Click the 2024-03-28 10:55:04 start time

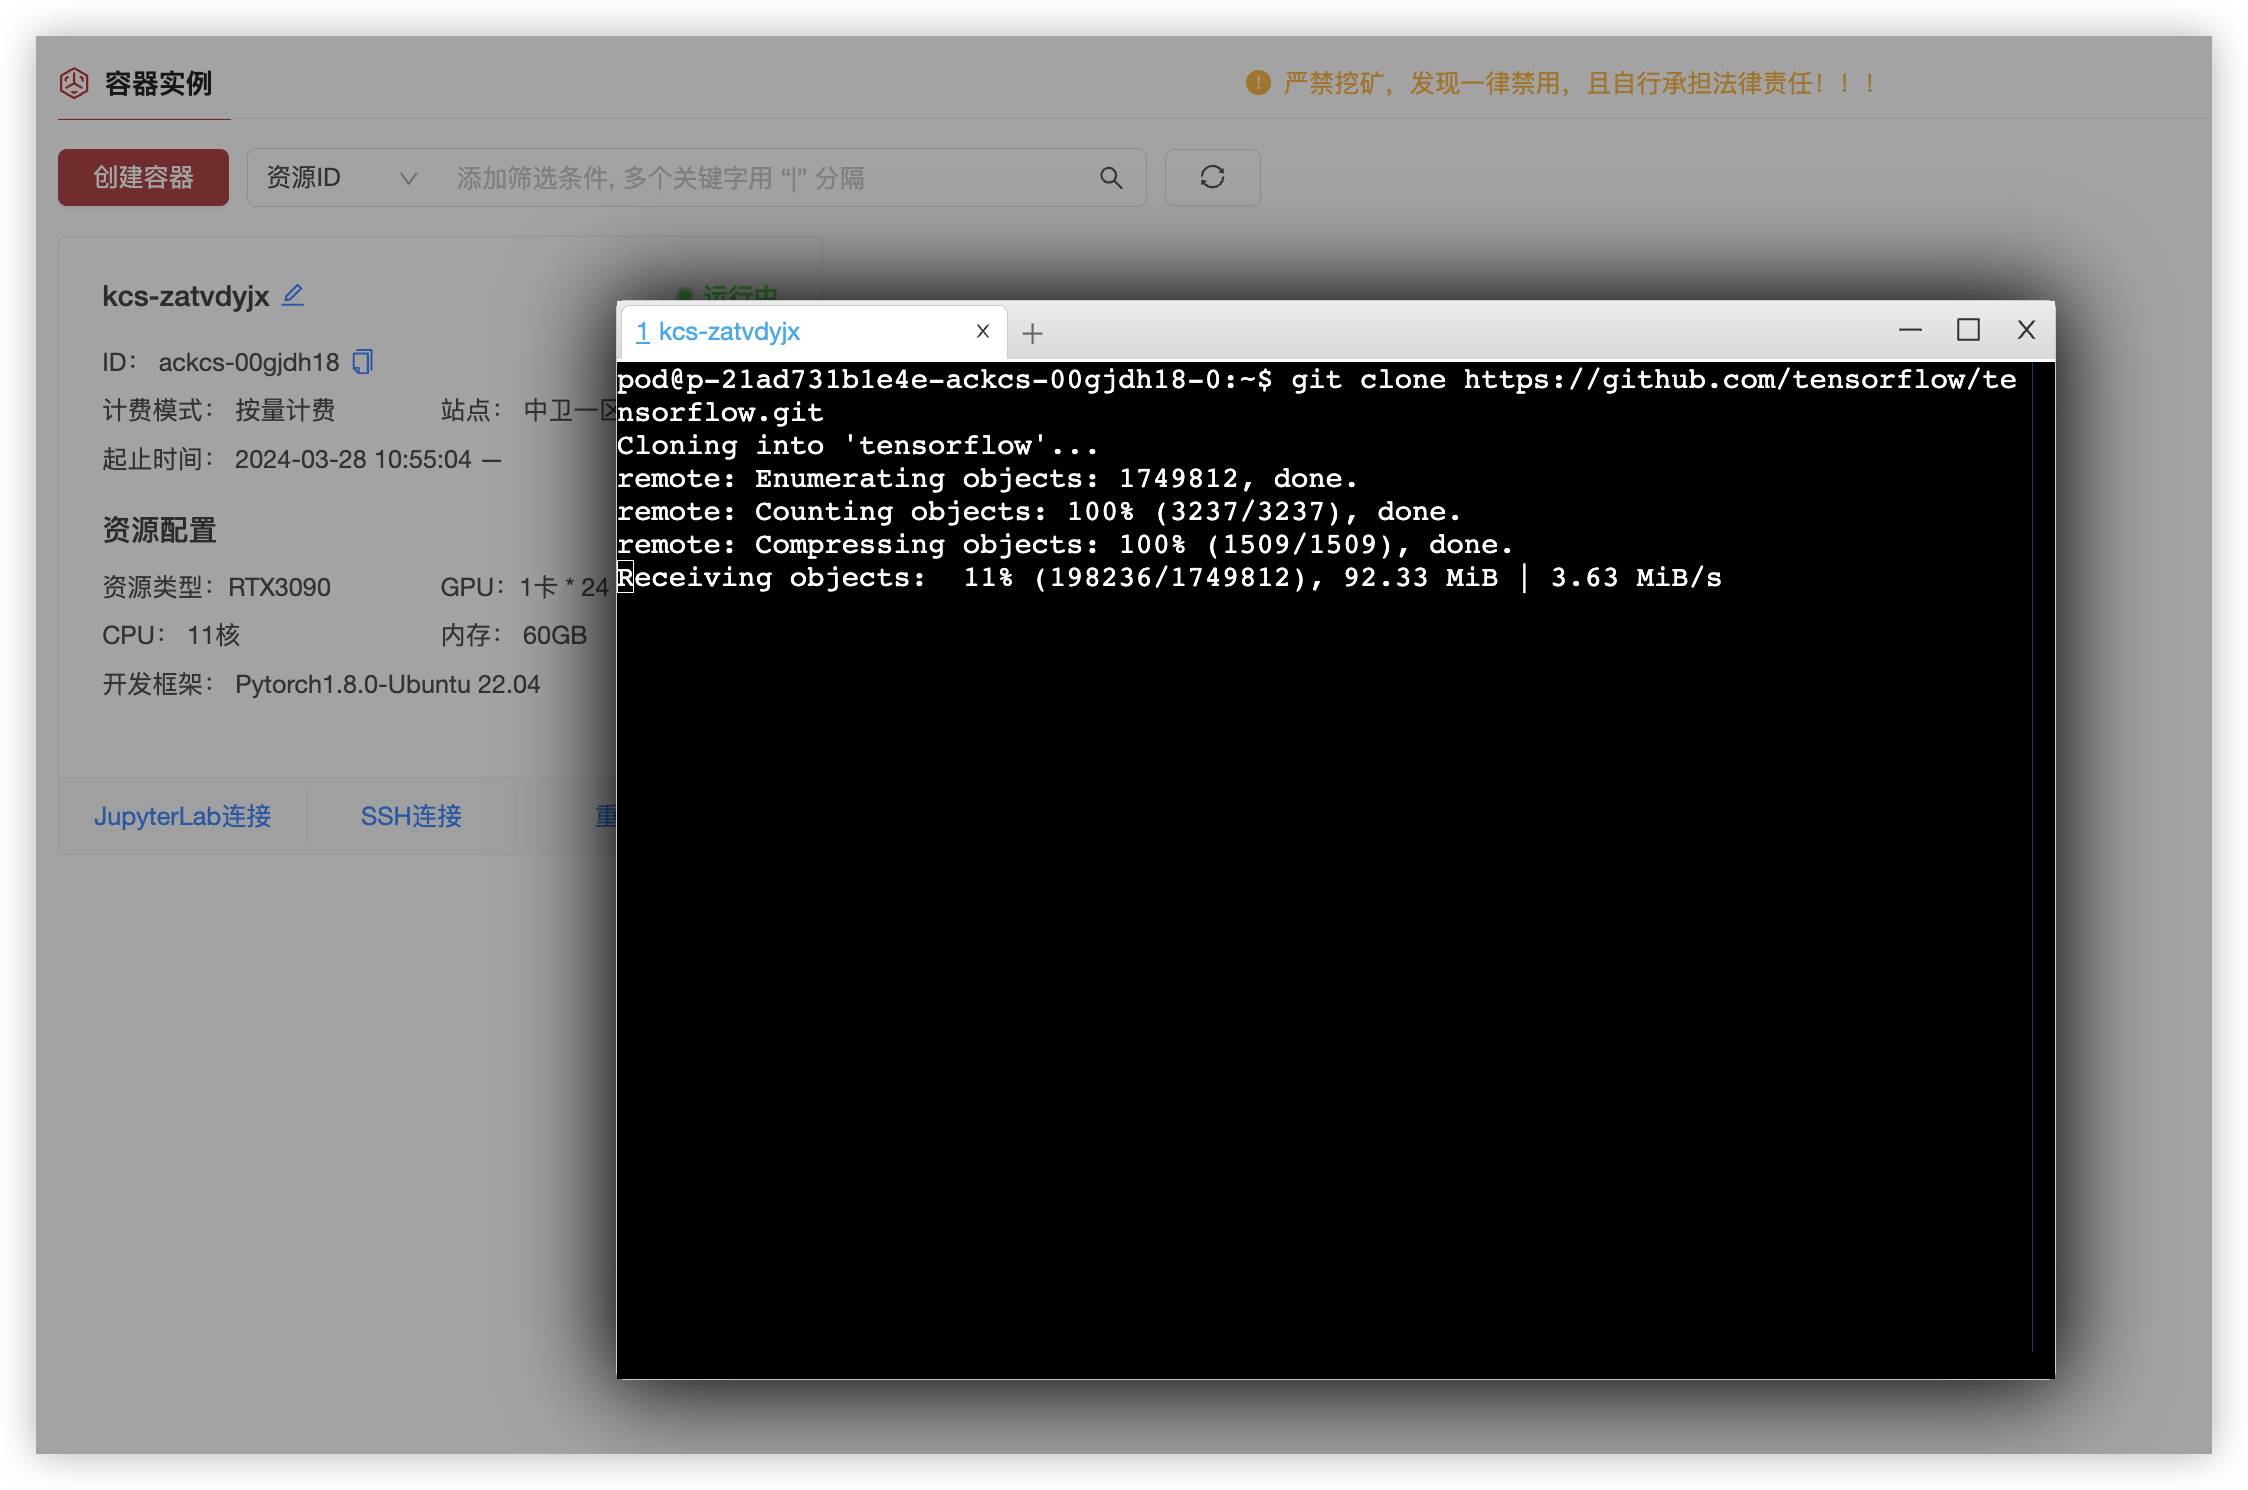pyautogui.click(x=353, y=459)
